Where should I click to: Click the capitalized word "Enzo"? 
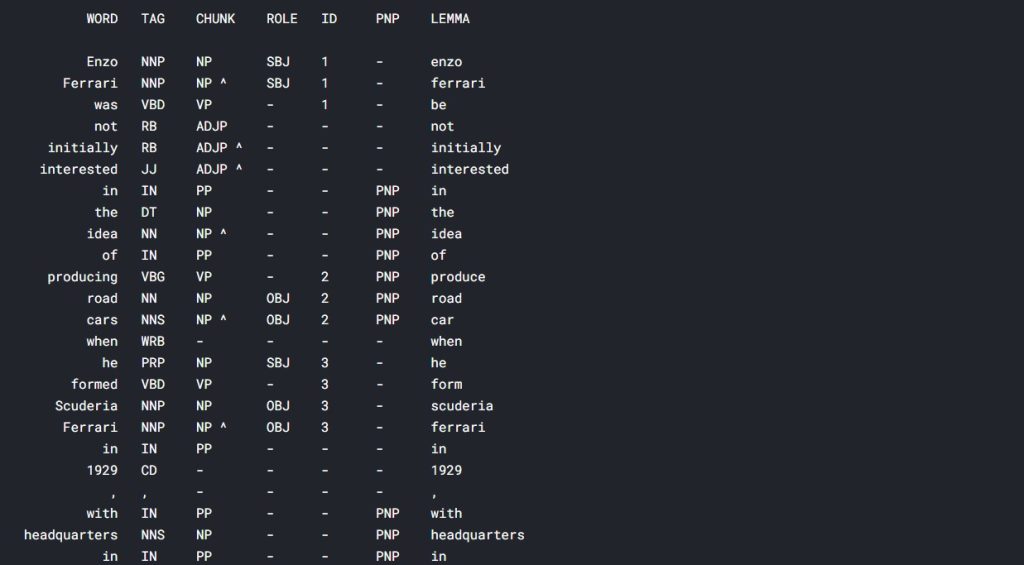click(x=101, y=62)
